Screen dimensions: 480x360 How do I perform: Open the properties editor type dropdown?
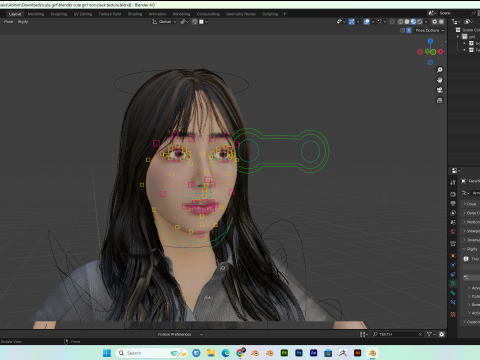(456, 171)
